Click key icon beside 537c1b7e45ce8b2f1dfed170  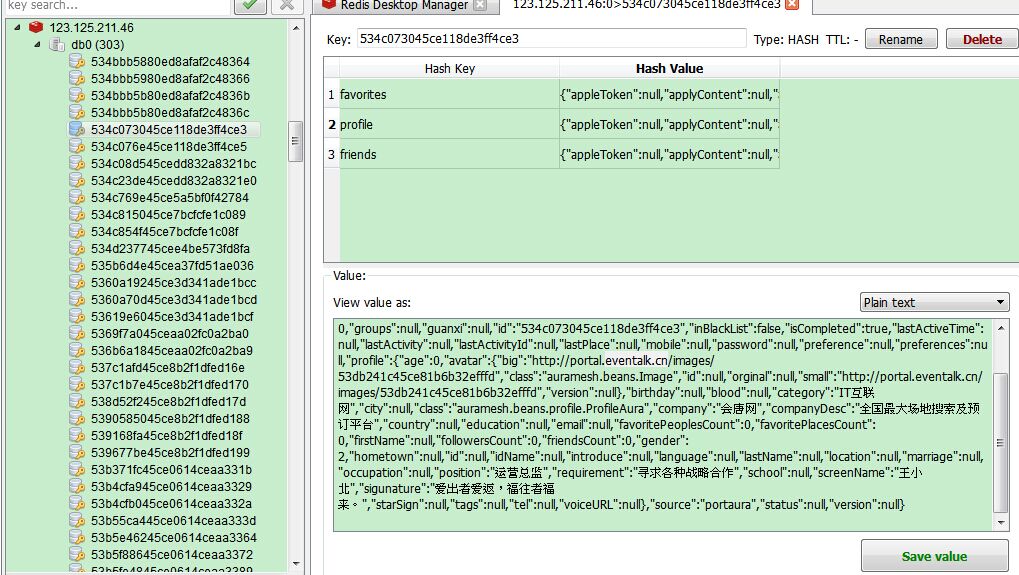coord(77,385)
